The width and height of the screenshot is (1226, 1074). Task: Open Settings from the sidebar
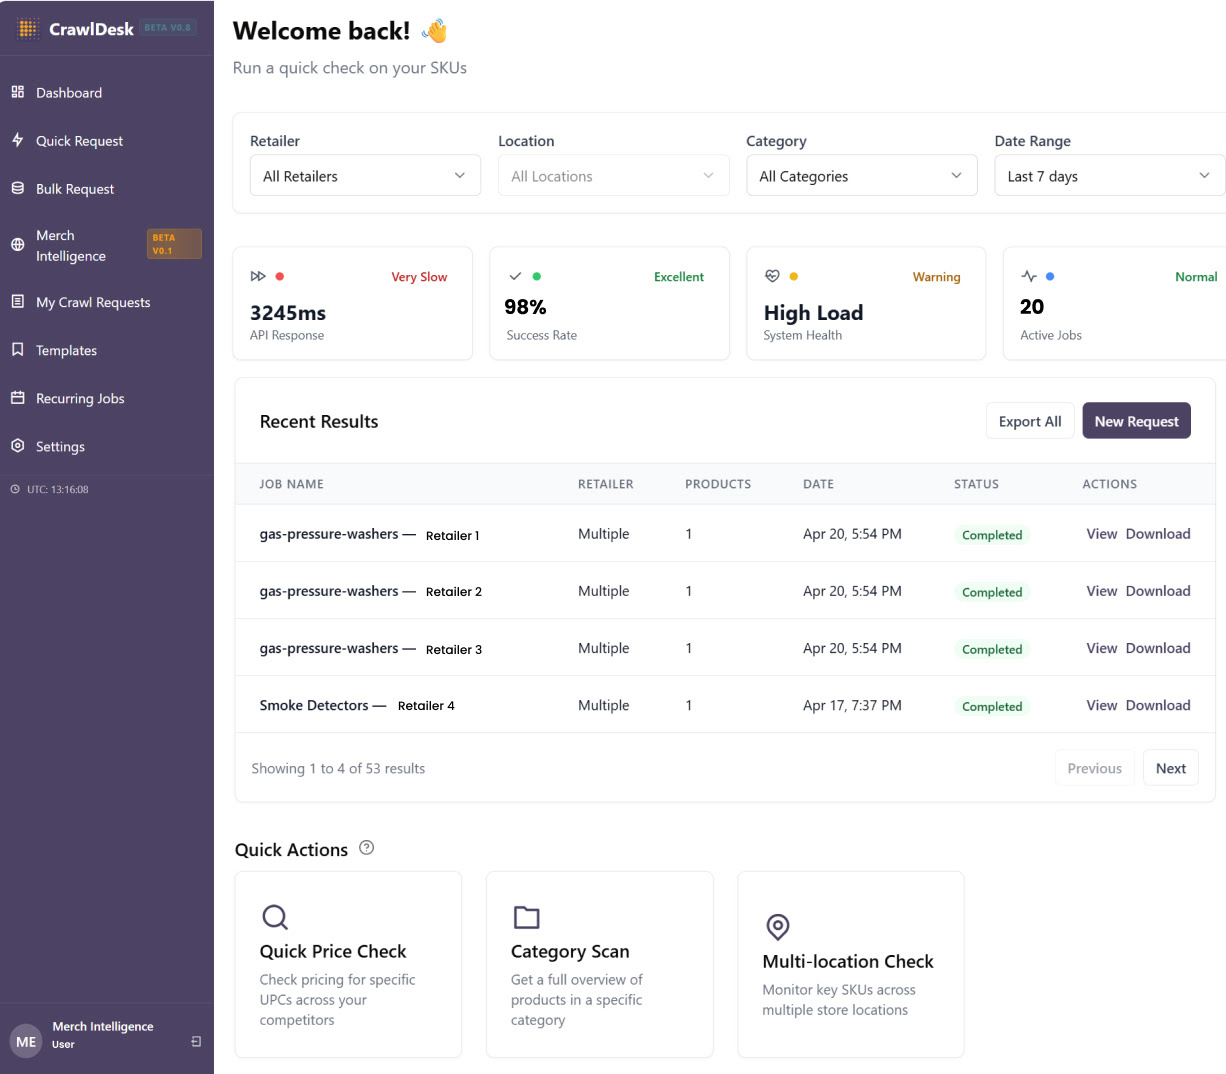point(60,447)
